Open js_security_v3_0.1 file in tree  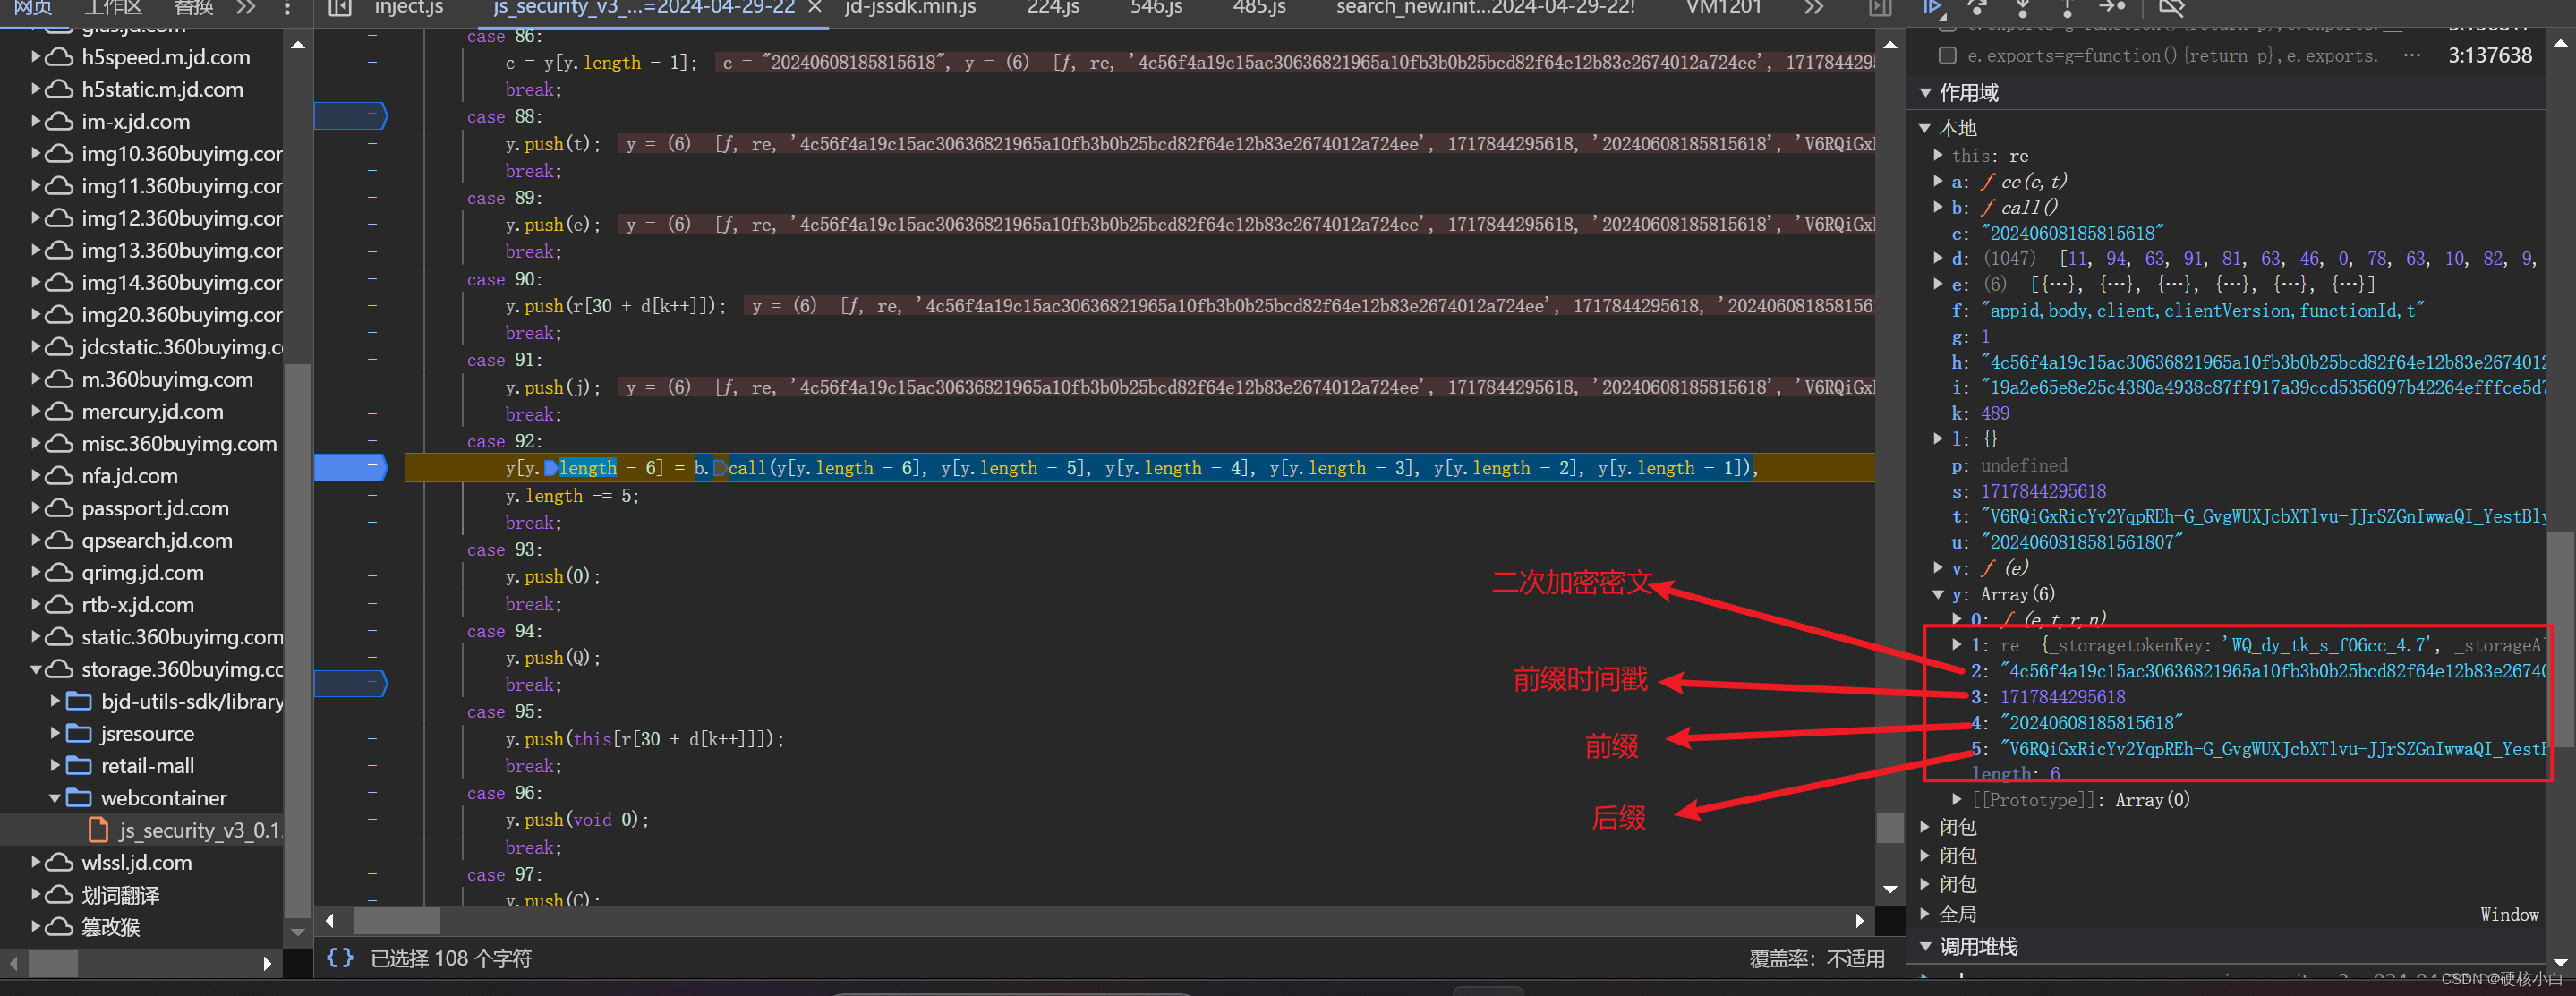198,830
